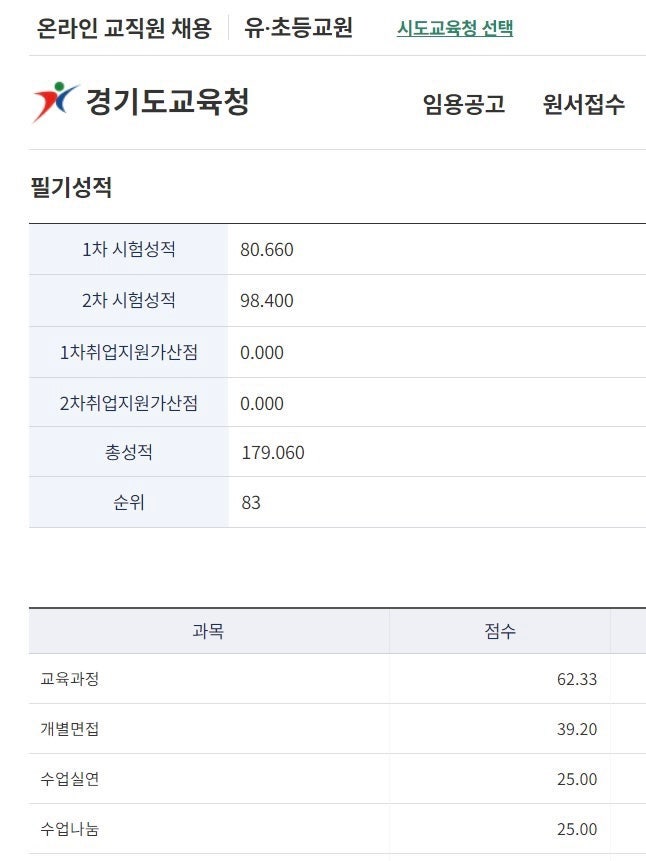Click the 경기도교육청 text title
Image resolution: width=646 pixels, height=861 pixels.
[167, 102]
